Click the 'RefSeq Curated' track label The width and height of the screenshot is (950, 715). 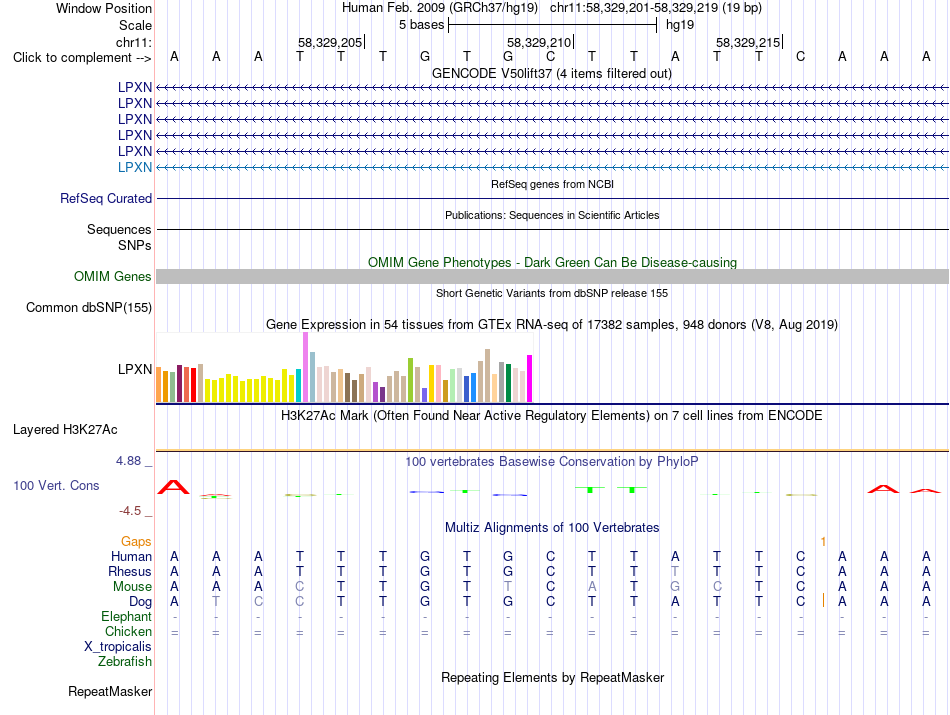click(x=106, y=198)
